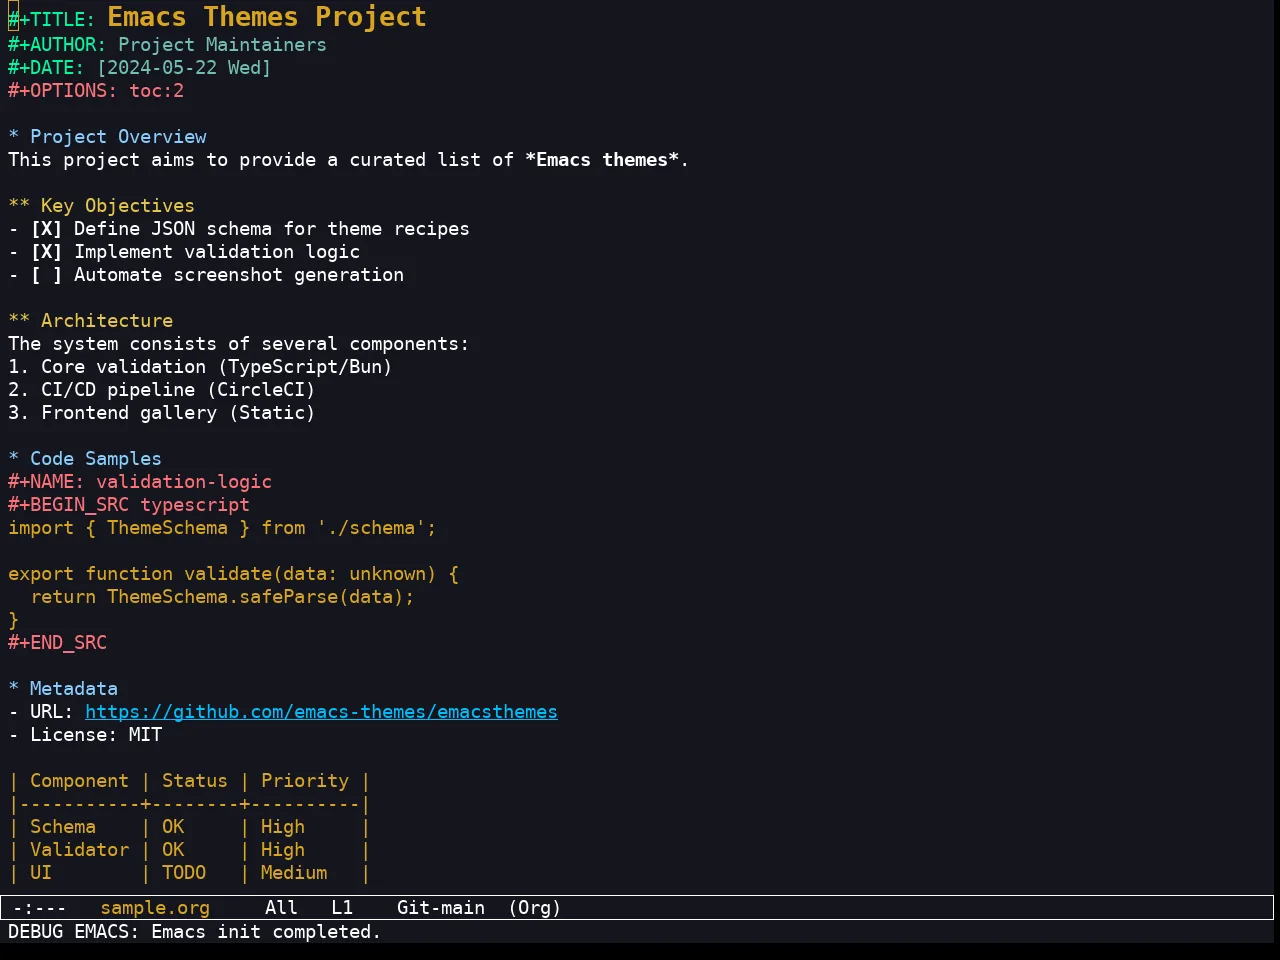1280x960 pixels.
Task: Click the [2024-05-22 Wed] date stamp
Action: (184, 68)
